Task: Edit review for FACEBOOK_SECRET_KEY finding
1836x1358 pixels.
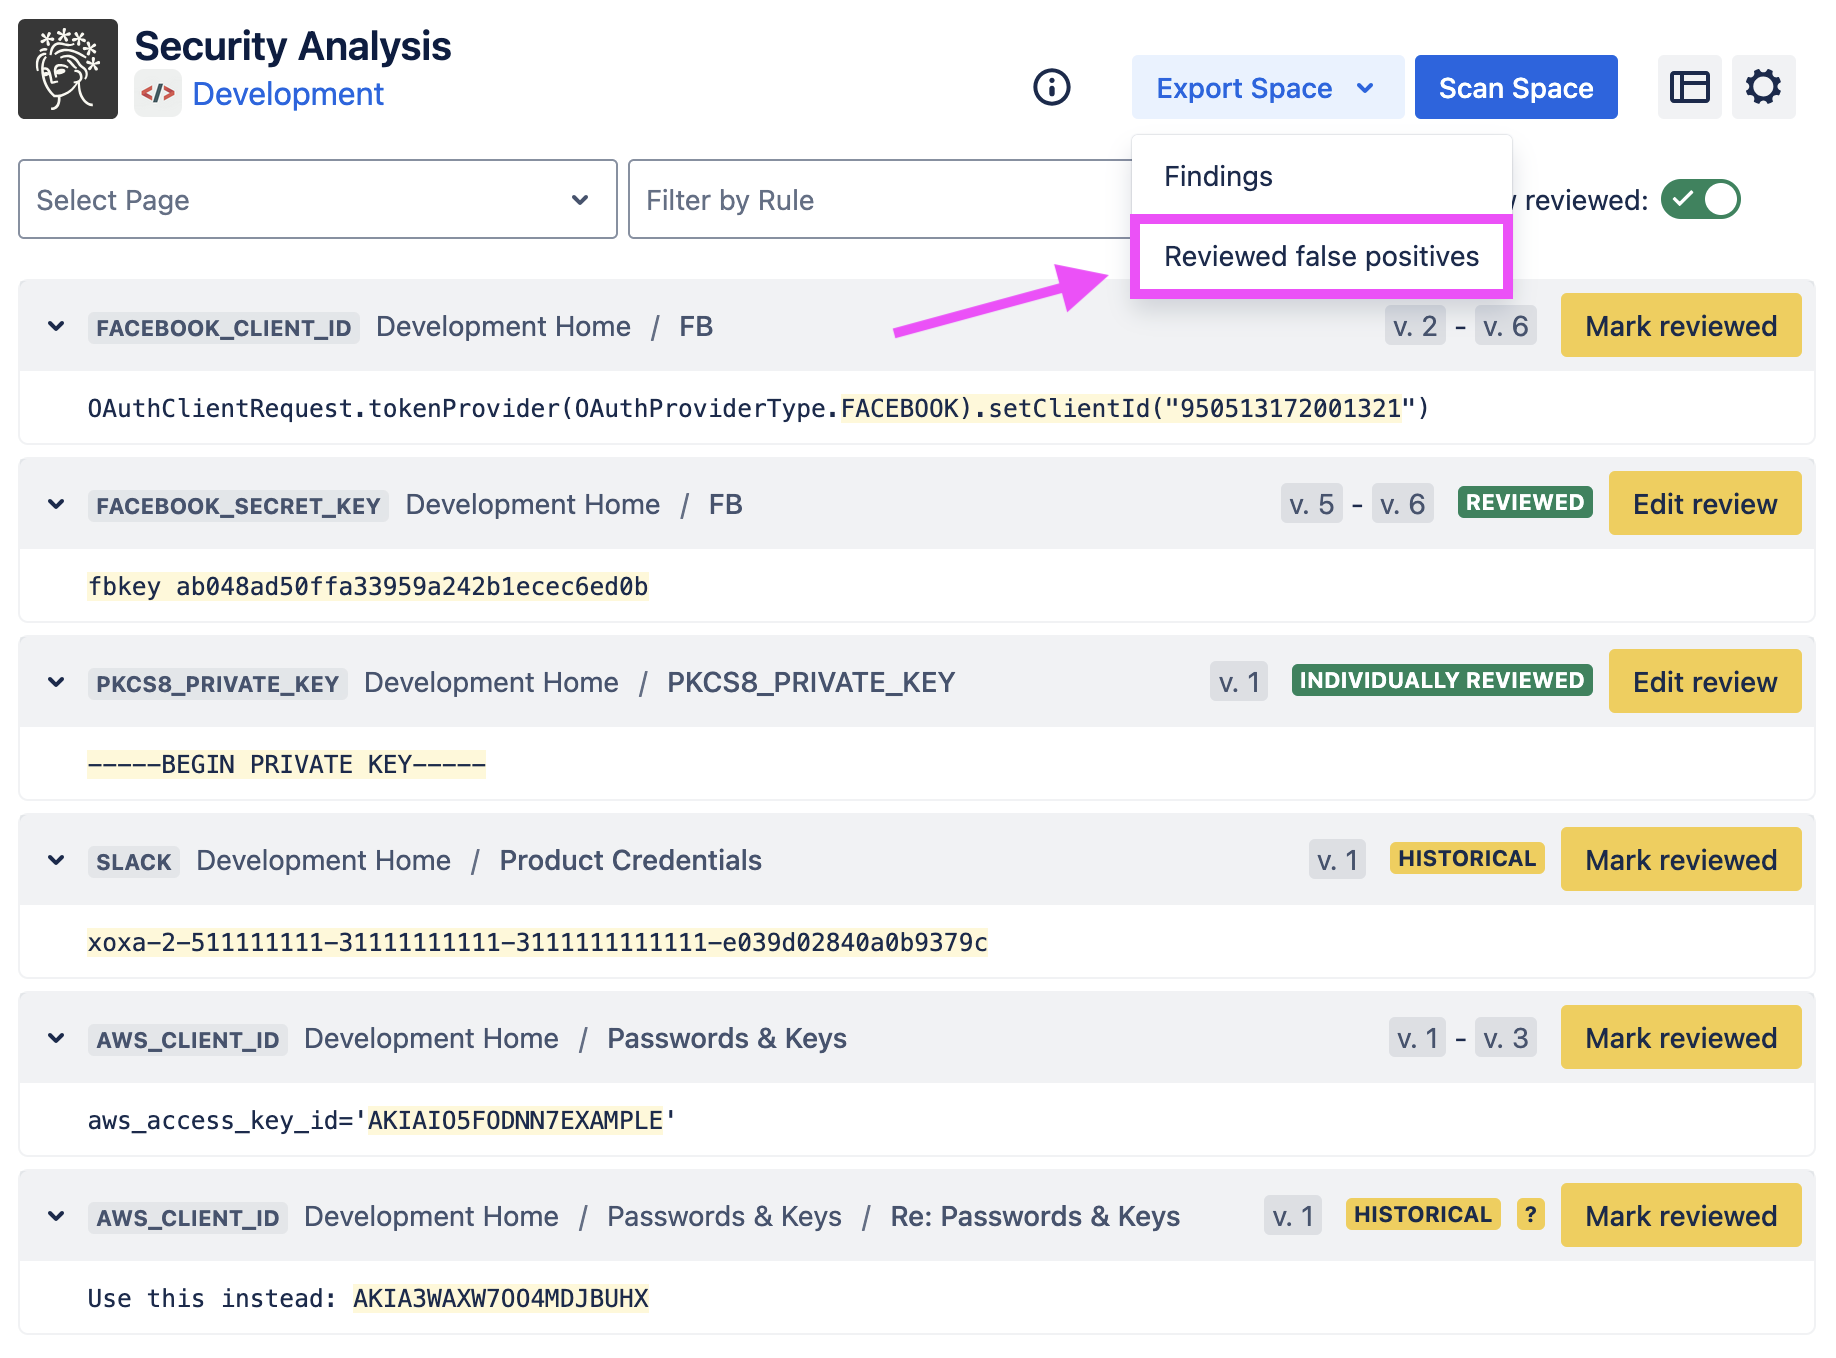Action: (x=1704, y=504)
